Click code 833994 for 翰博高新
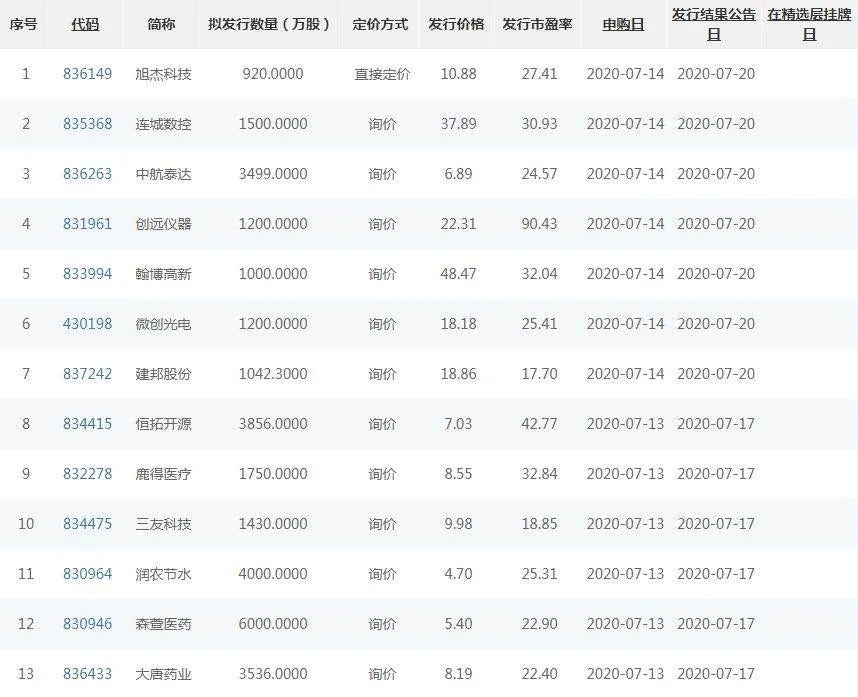 (87, 274)
